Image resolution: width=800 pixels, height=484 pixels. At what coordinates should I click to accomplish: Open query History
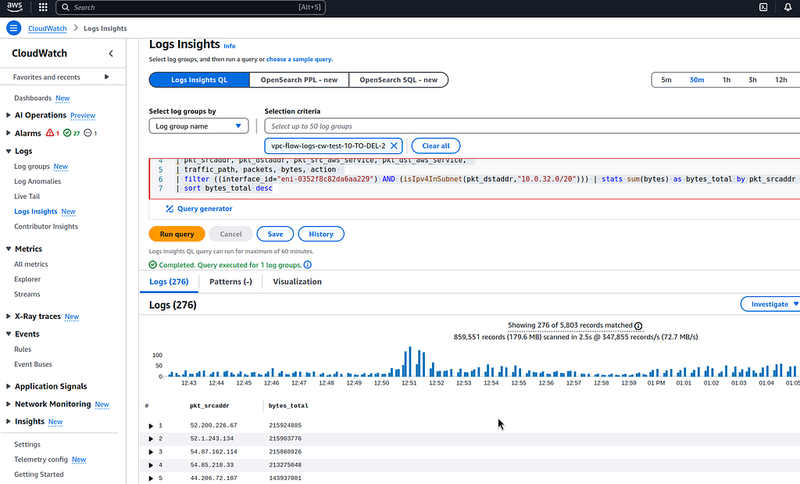coord(321,234)
